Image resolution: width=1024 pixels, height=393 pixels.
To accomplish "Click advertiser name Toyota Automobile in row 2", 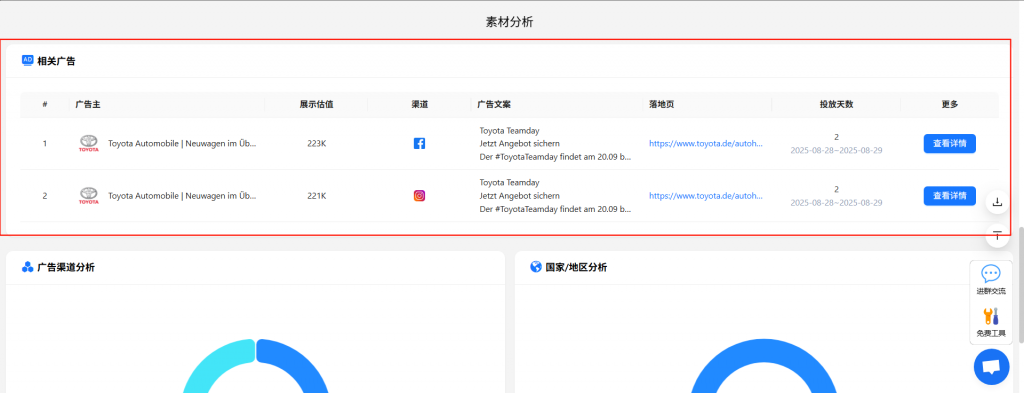I will pyautogui.click(x=182, y=195).
